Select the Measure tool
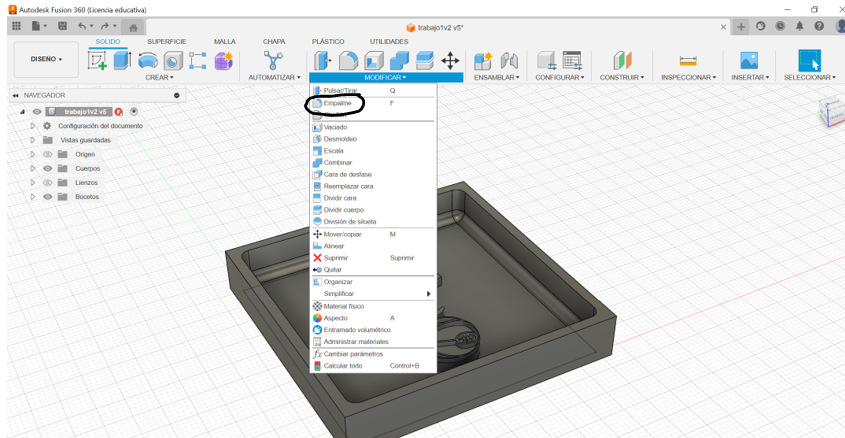Image resolution: width=845 pixels, height=438 pixels. pos(688,60)
